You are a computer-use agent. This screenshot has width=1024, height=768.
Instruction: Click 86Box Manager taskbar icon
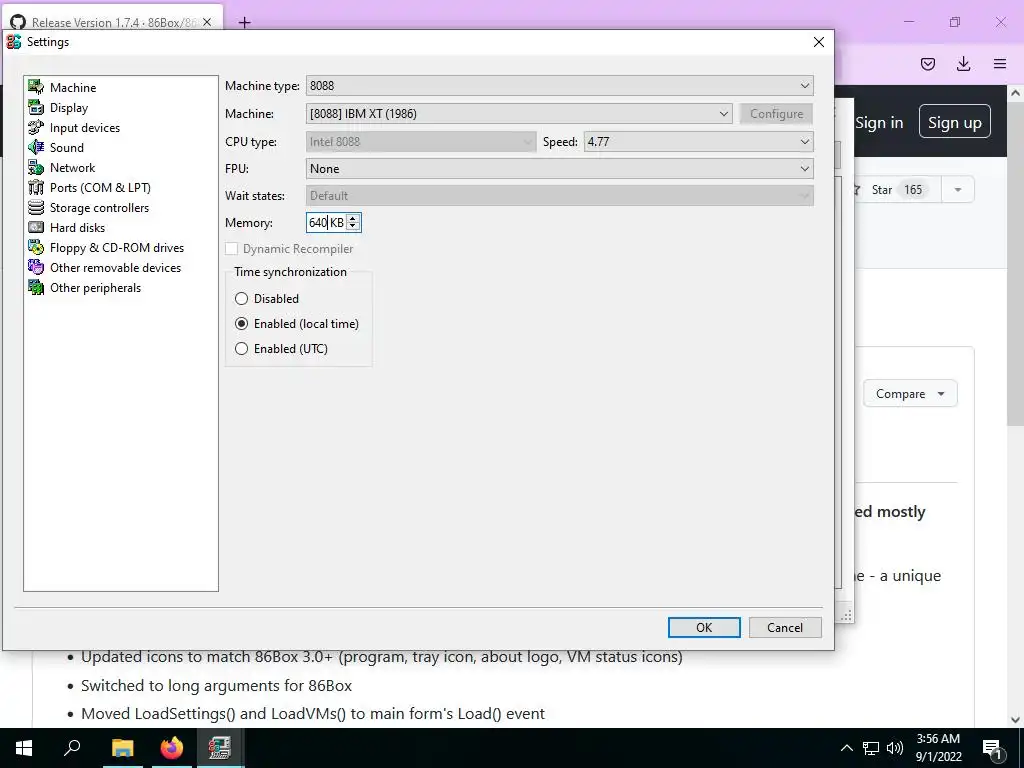click(220, 748)
